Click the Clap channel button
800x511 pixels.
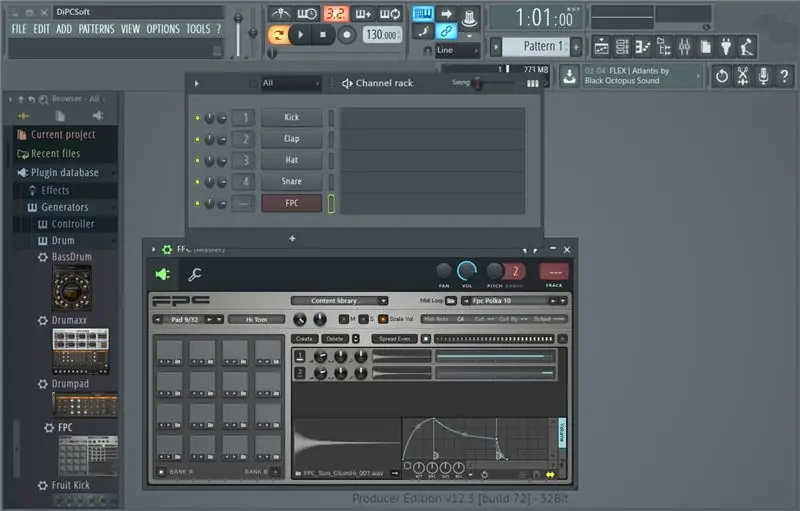tap(291, 139)
